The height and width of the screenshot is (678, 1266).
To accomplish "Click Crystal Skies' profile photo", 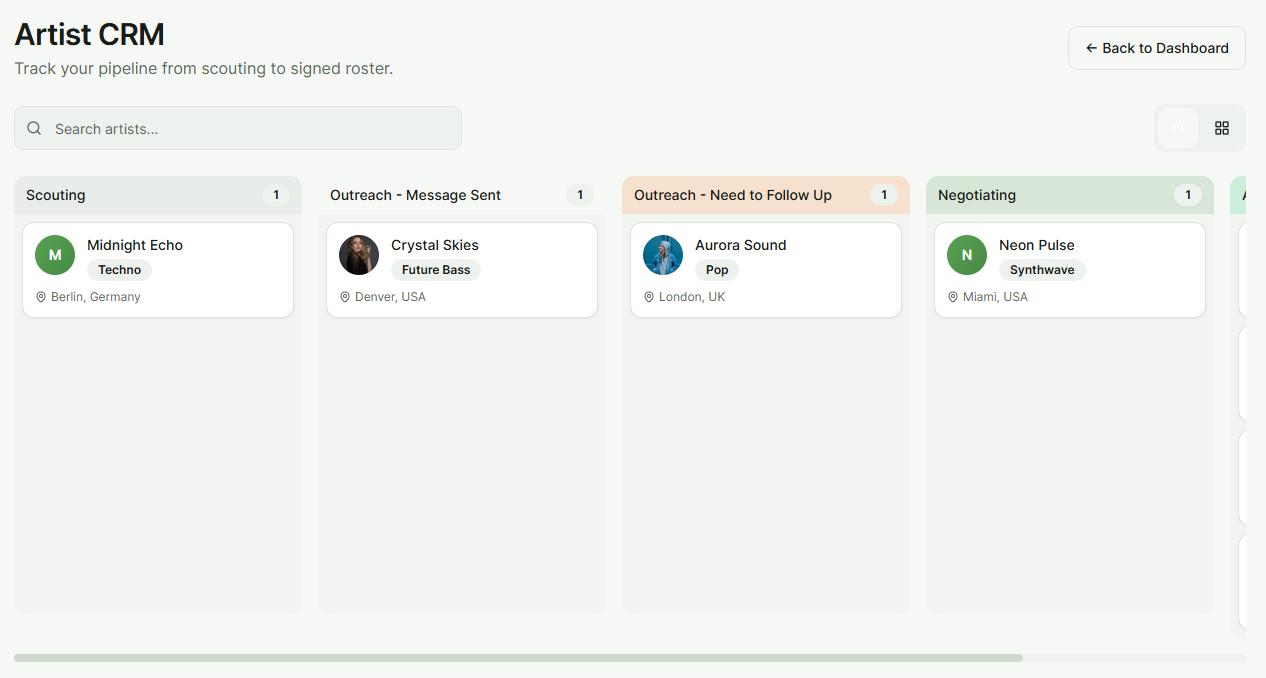I will (x=359, y=255).
